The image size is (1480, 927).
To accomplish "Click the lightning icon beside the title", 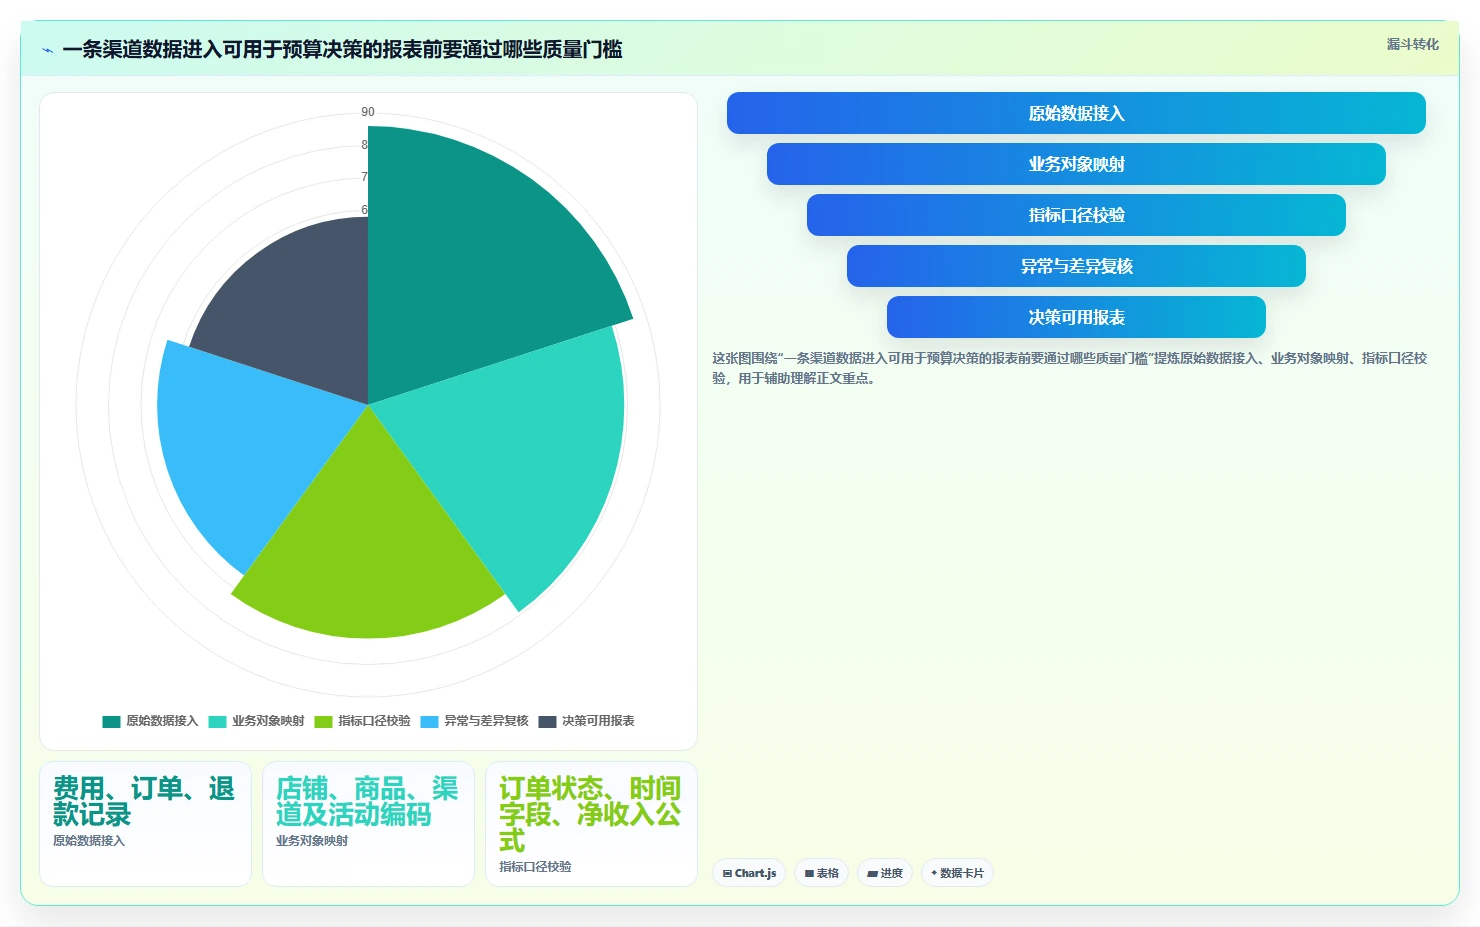I will (x=47, y=50).
